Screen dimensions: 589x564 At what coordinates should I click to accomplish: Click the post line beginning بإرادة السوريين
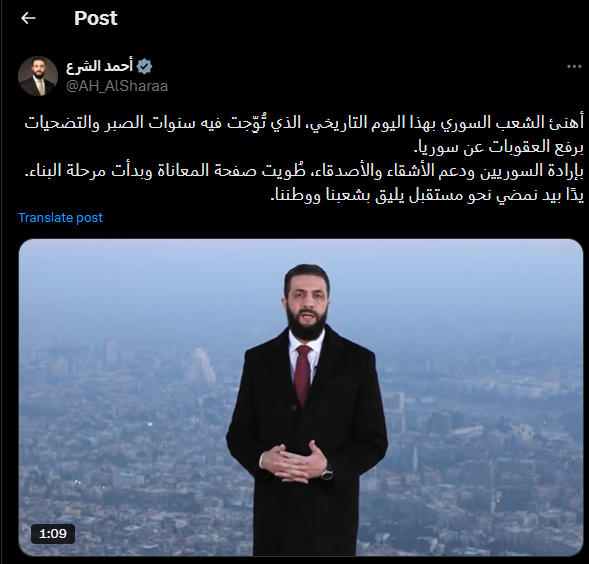coord(304,171)
